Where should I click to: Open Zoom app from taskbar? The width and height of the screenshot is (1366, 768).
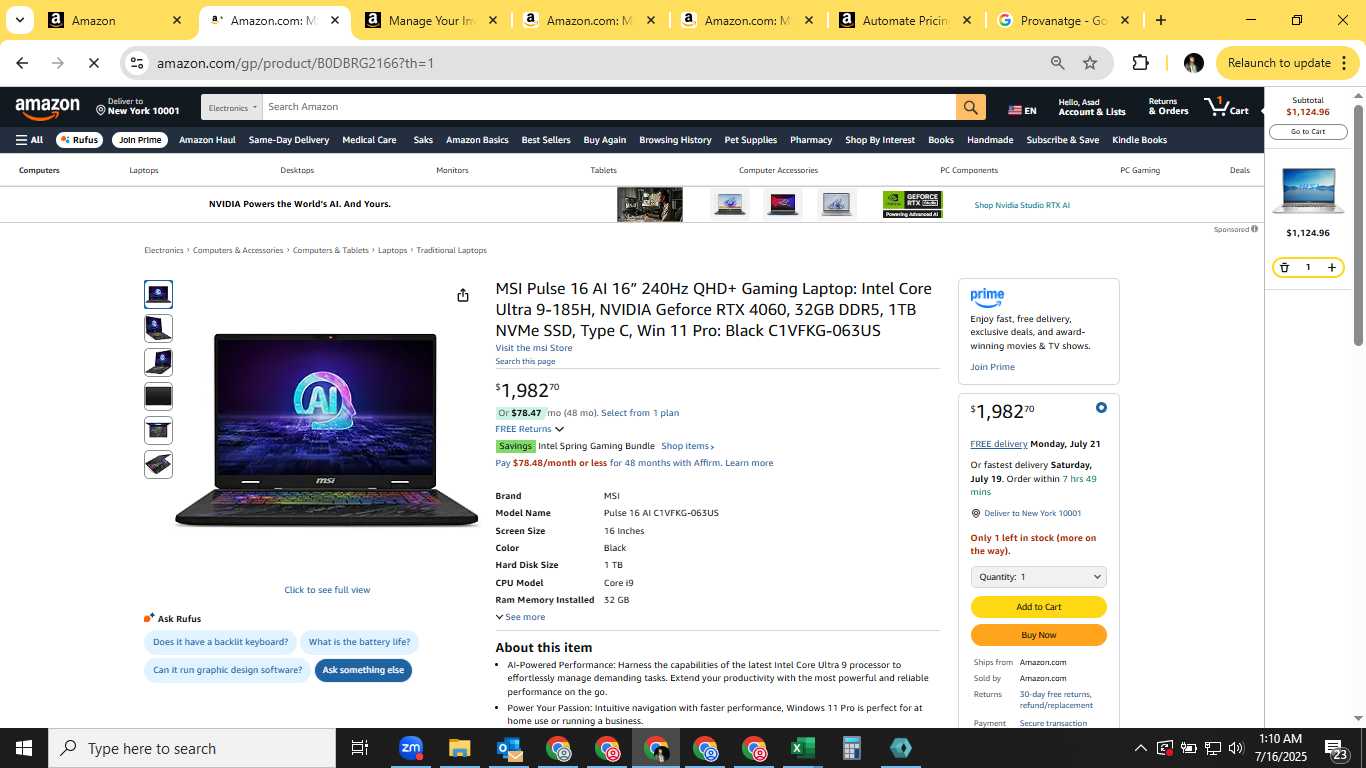tap(410, 748)
